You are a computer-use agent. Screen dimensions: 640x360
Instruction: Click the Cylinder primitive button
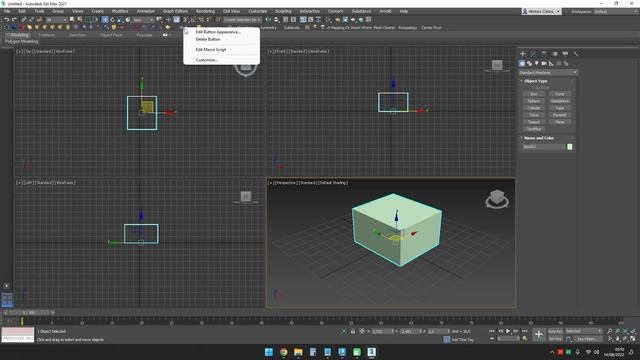pos(533,108)
